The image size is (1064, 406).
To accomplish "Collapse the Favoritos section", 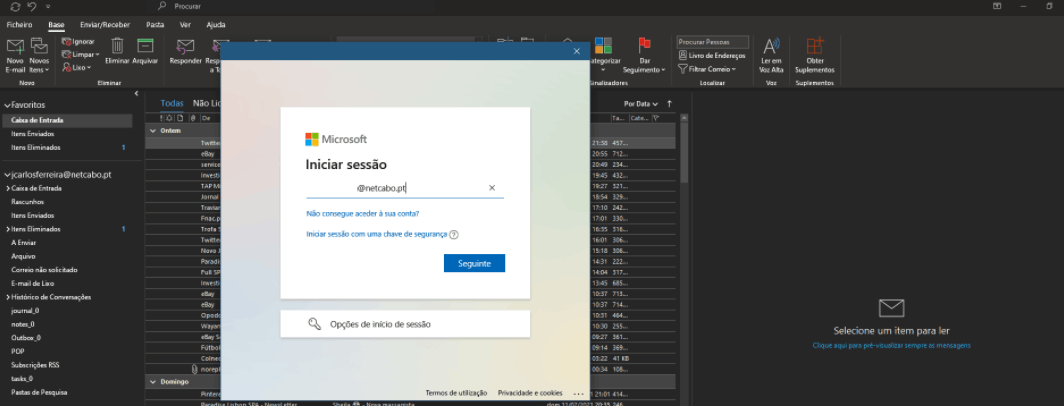I will tap(7, 105).
